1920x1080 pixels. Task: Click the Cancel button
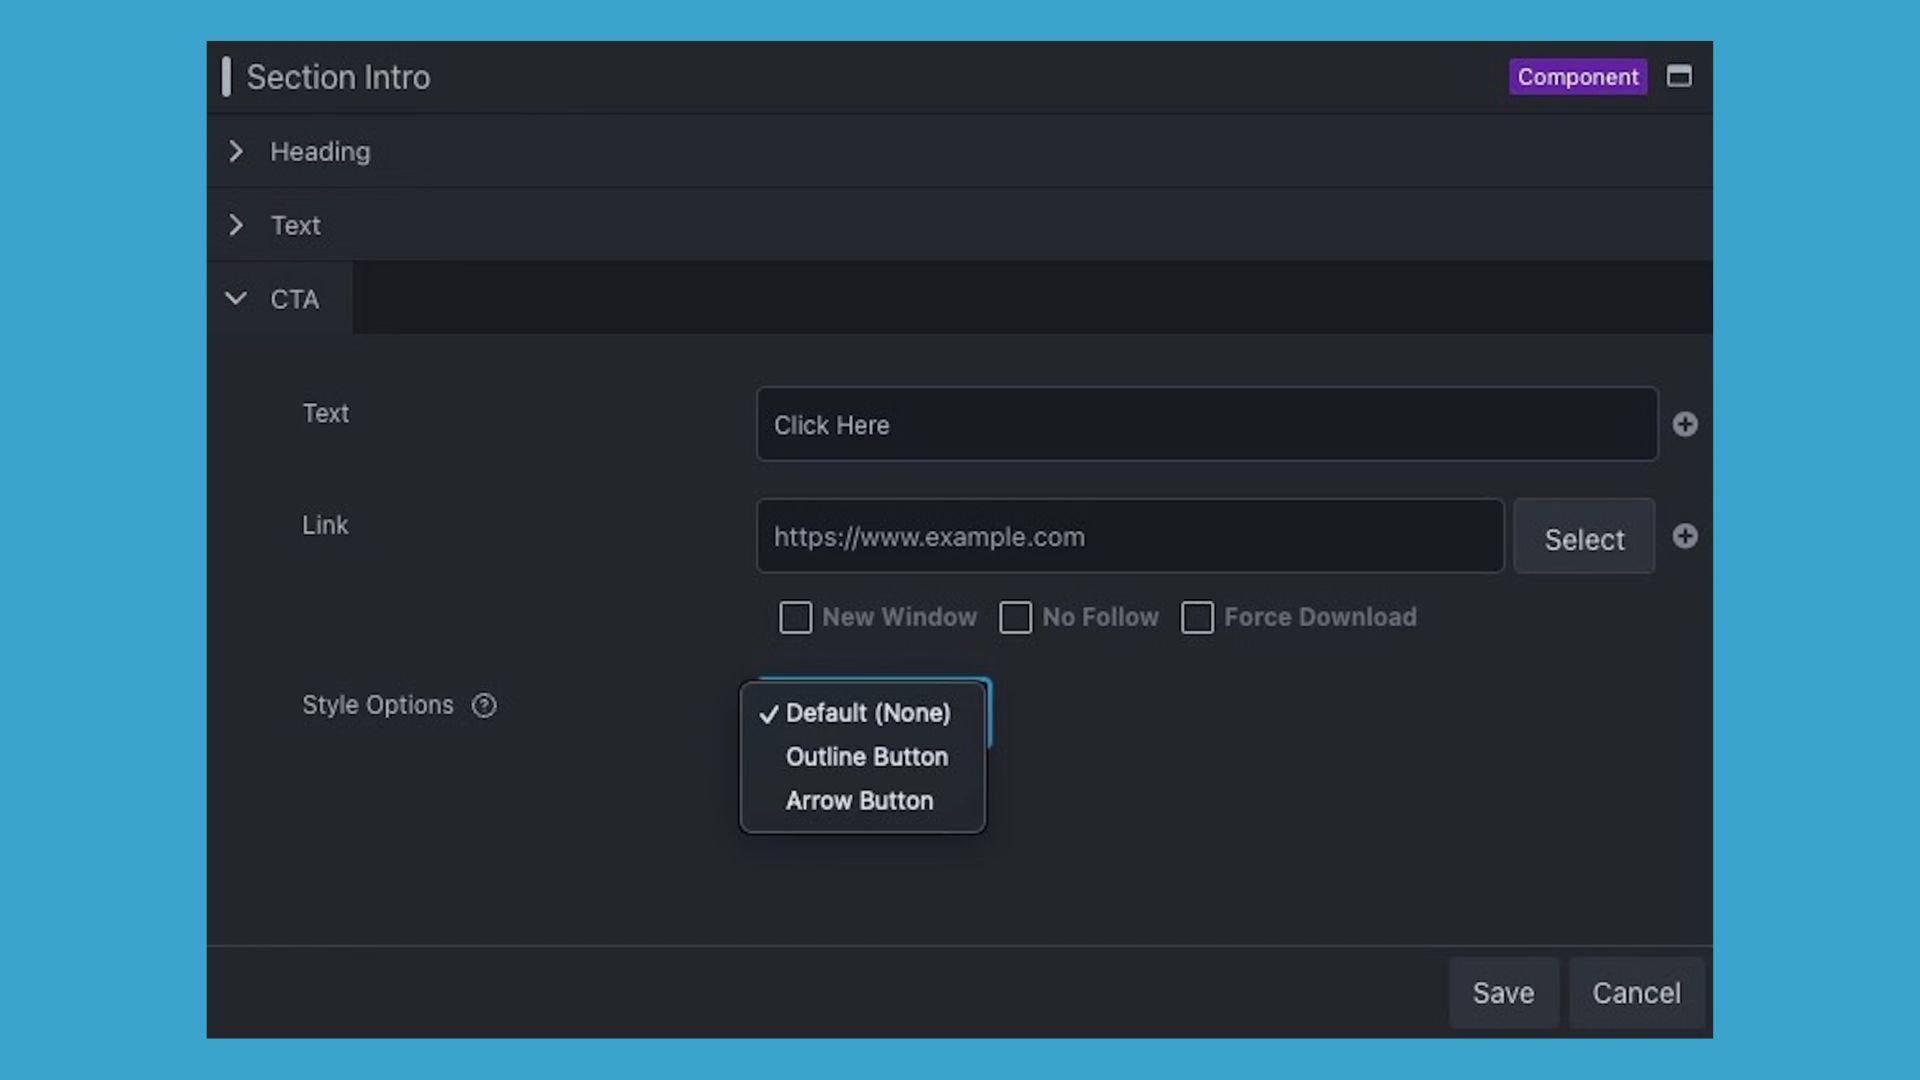1636,992
